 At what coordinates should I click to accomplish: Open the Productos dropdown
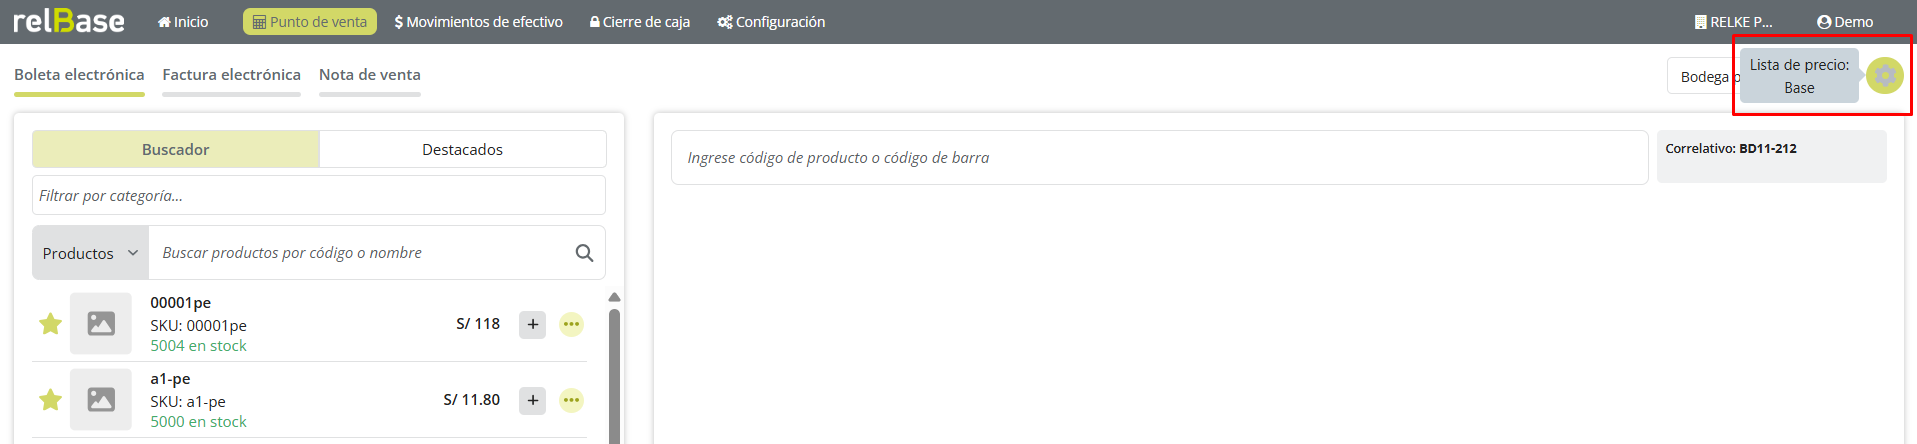click(x=90, y=253)
